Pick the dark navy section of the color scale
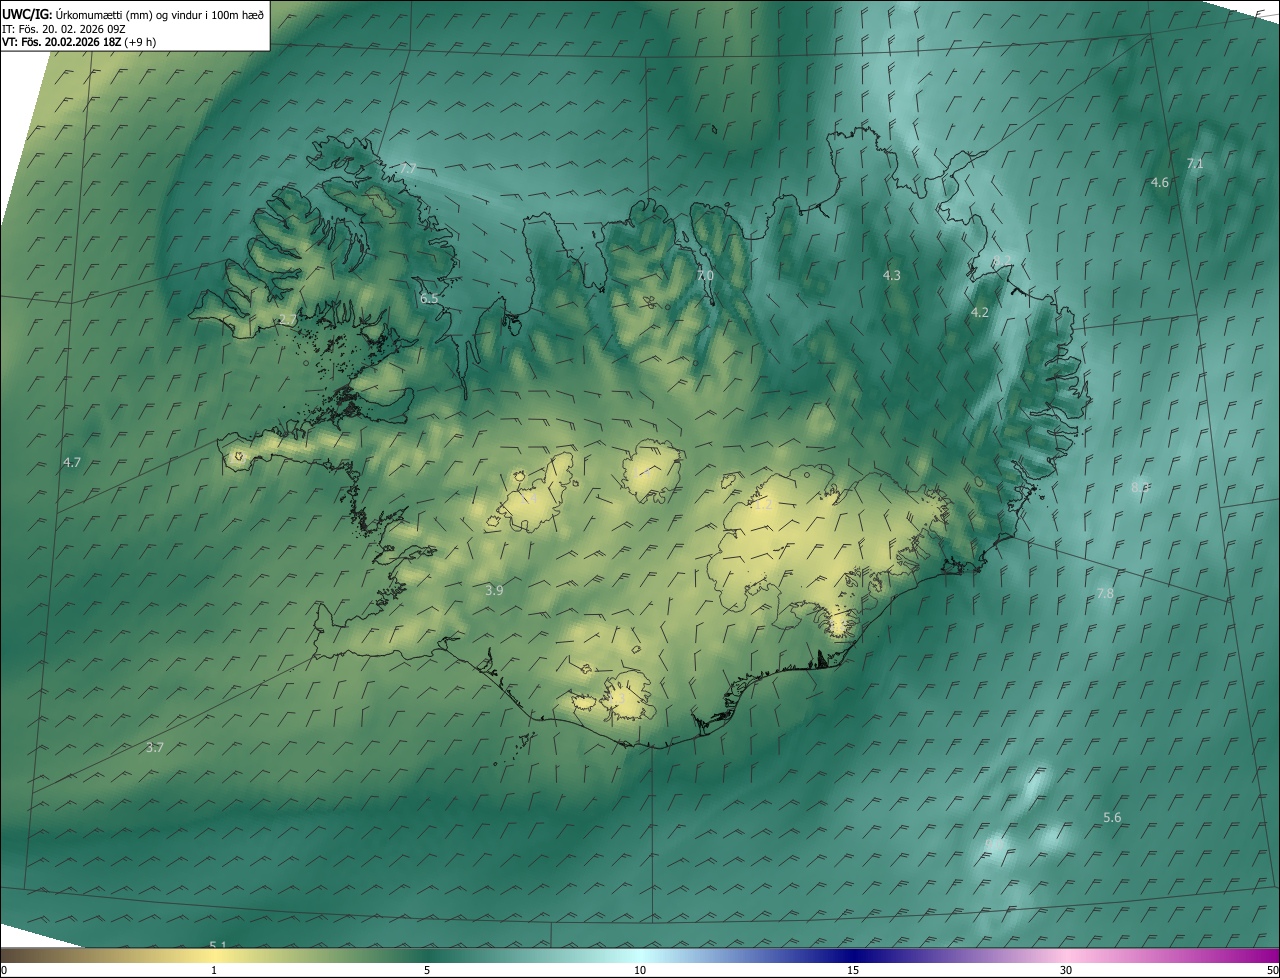This screenshot has height=978, width=1280. click(853, 955)
